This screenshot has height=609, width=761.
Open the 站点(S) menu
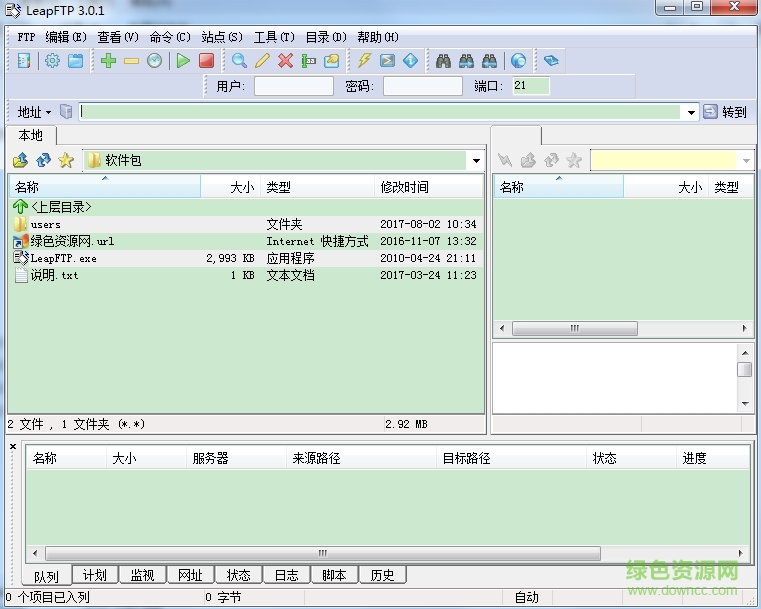tap(221, 37)
